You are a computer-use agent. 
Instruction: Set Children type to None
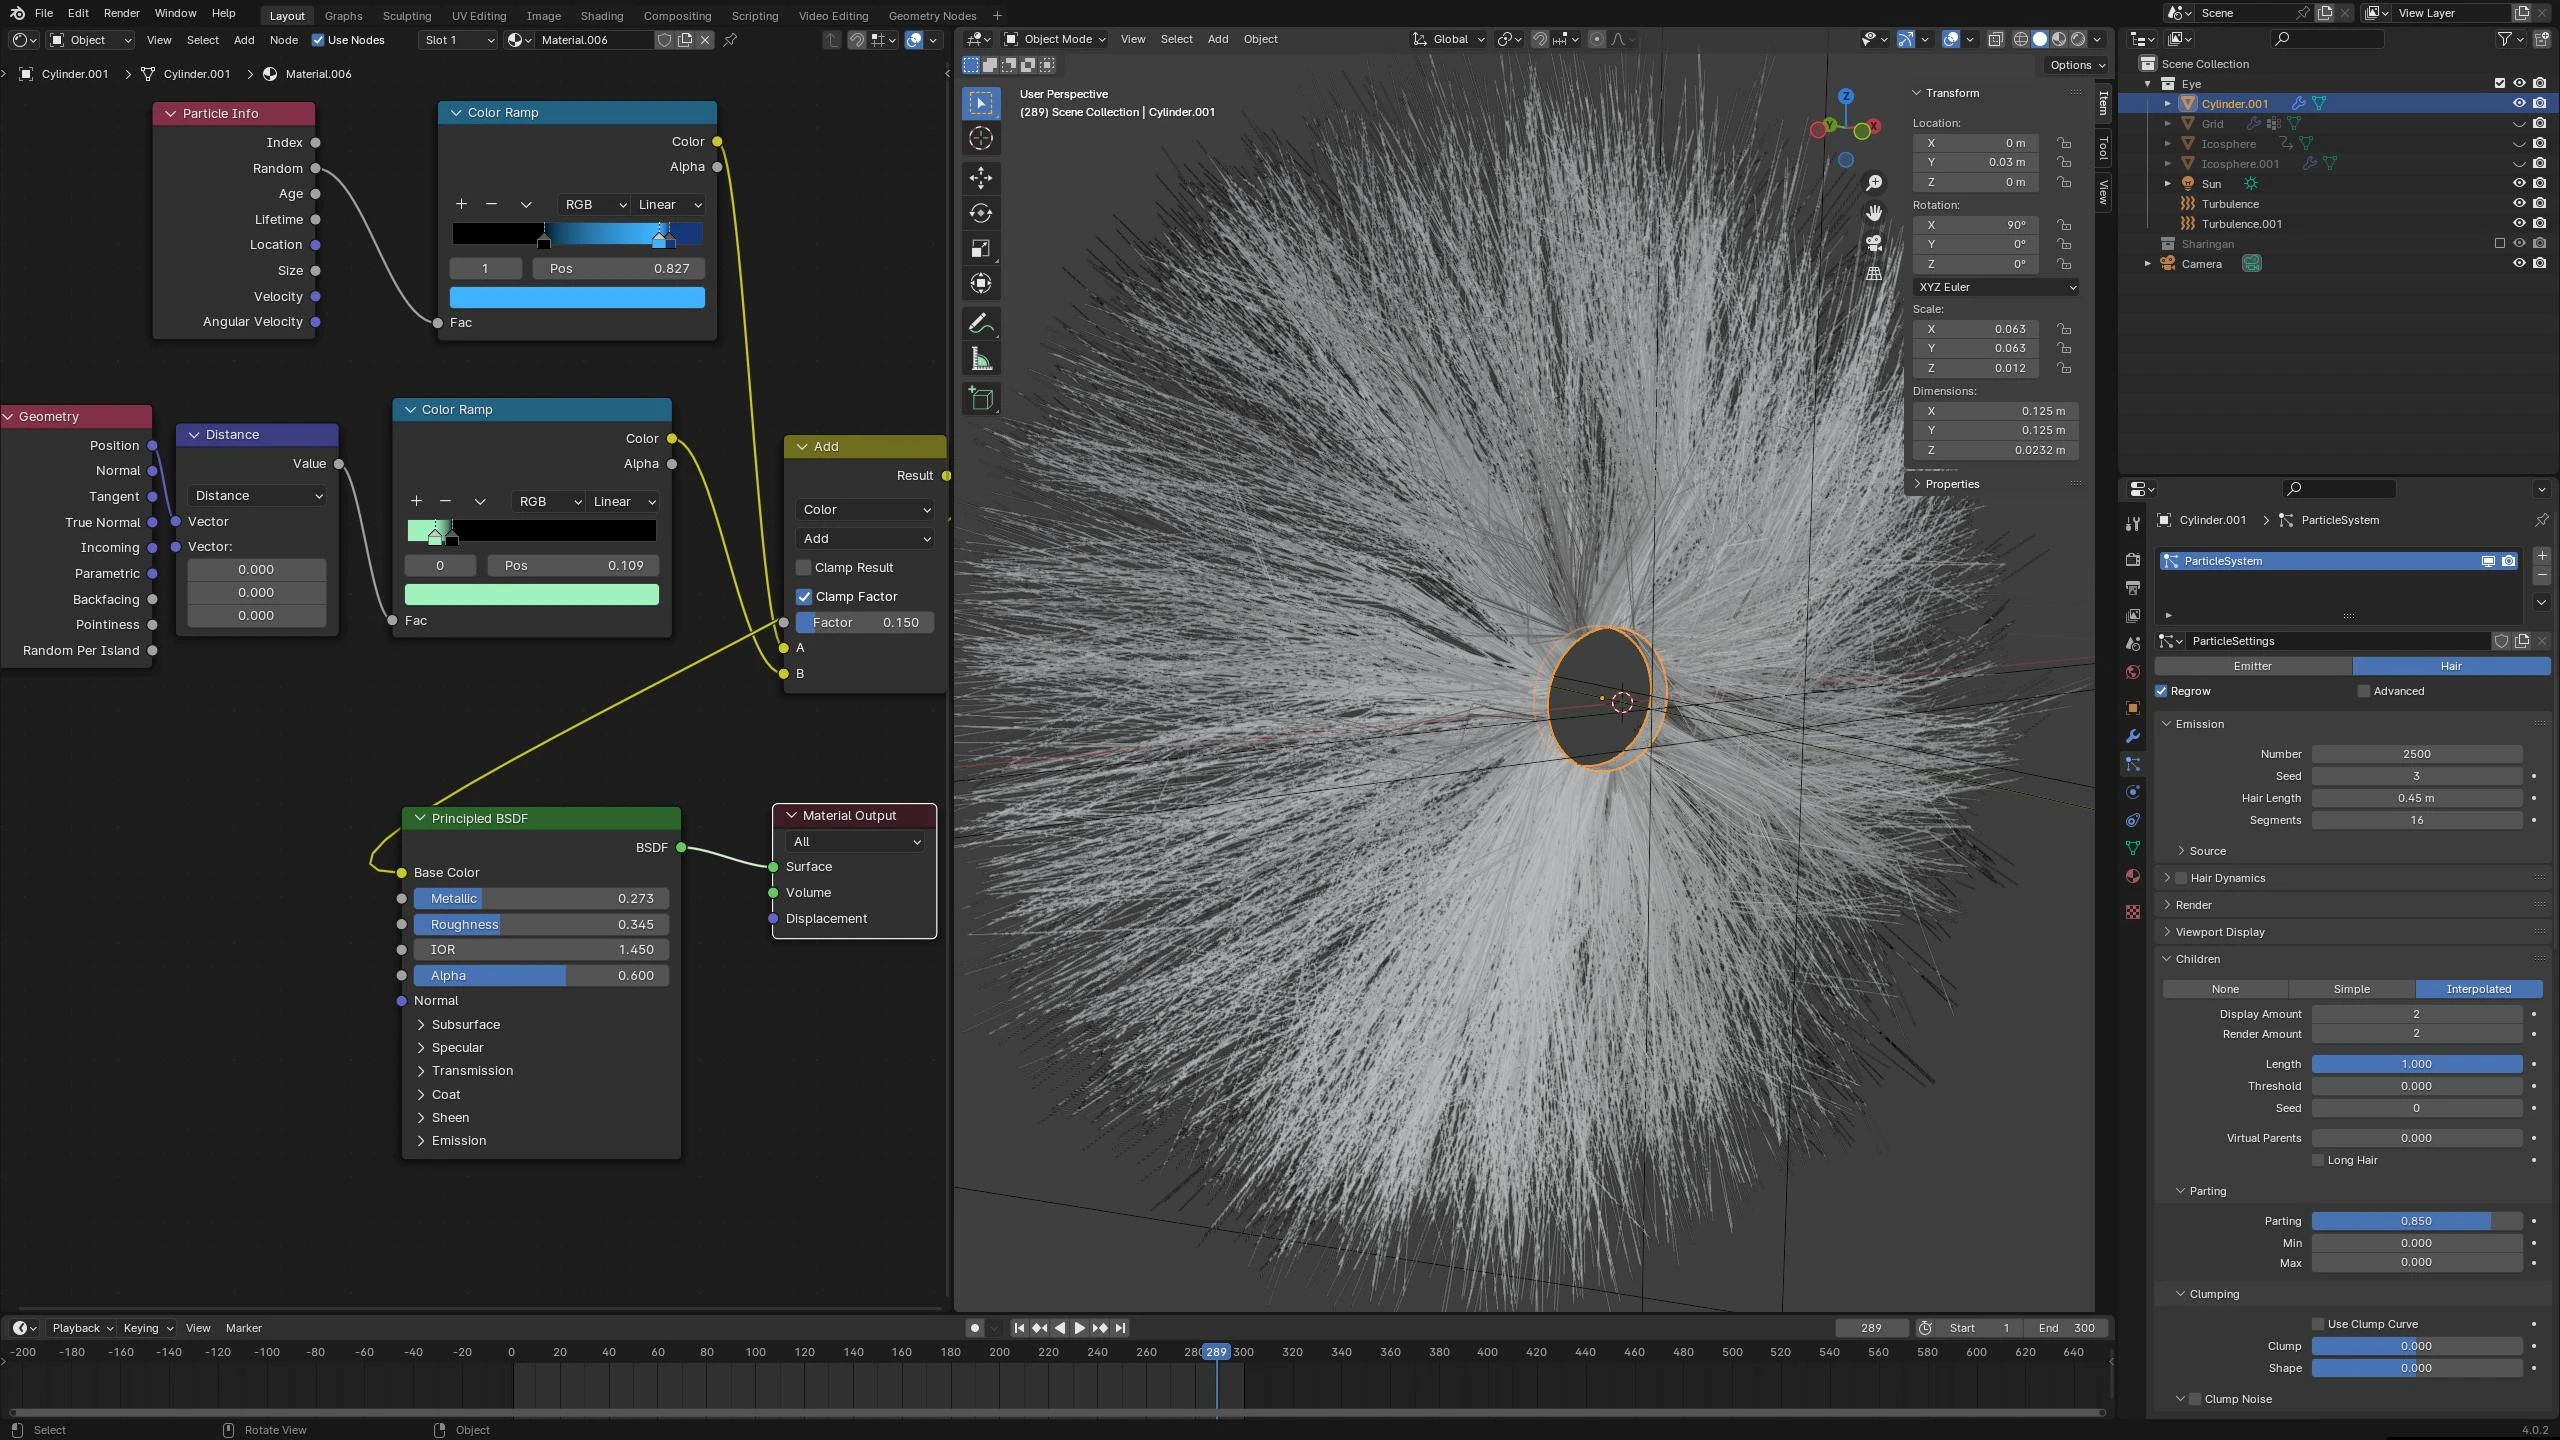click(x=2225, y=989)
